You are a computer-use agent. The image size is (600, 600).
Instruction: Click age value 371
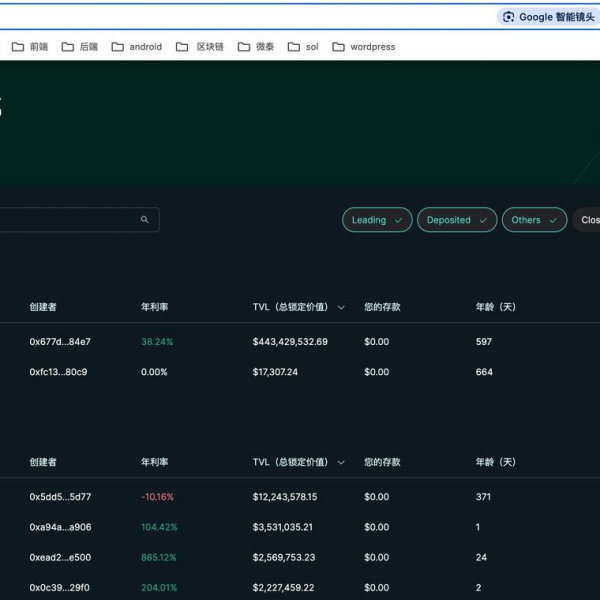coord(483,497)
